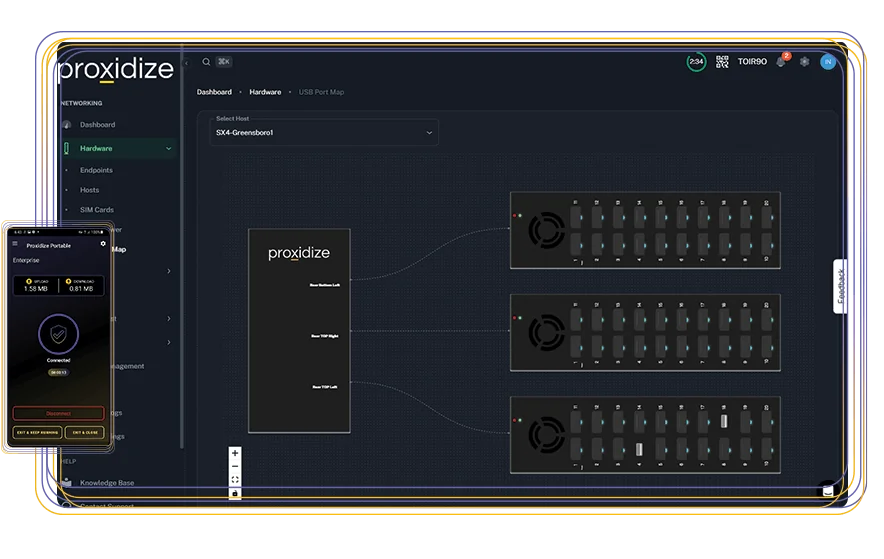
Task: Click the bottom USB hub fan icon
Action: coord(546,435)
